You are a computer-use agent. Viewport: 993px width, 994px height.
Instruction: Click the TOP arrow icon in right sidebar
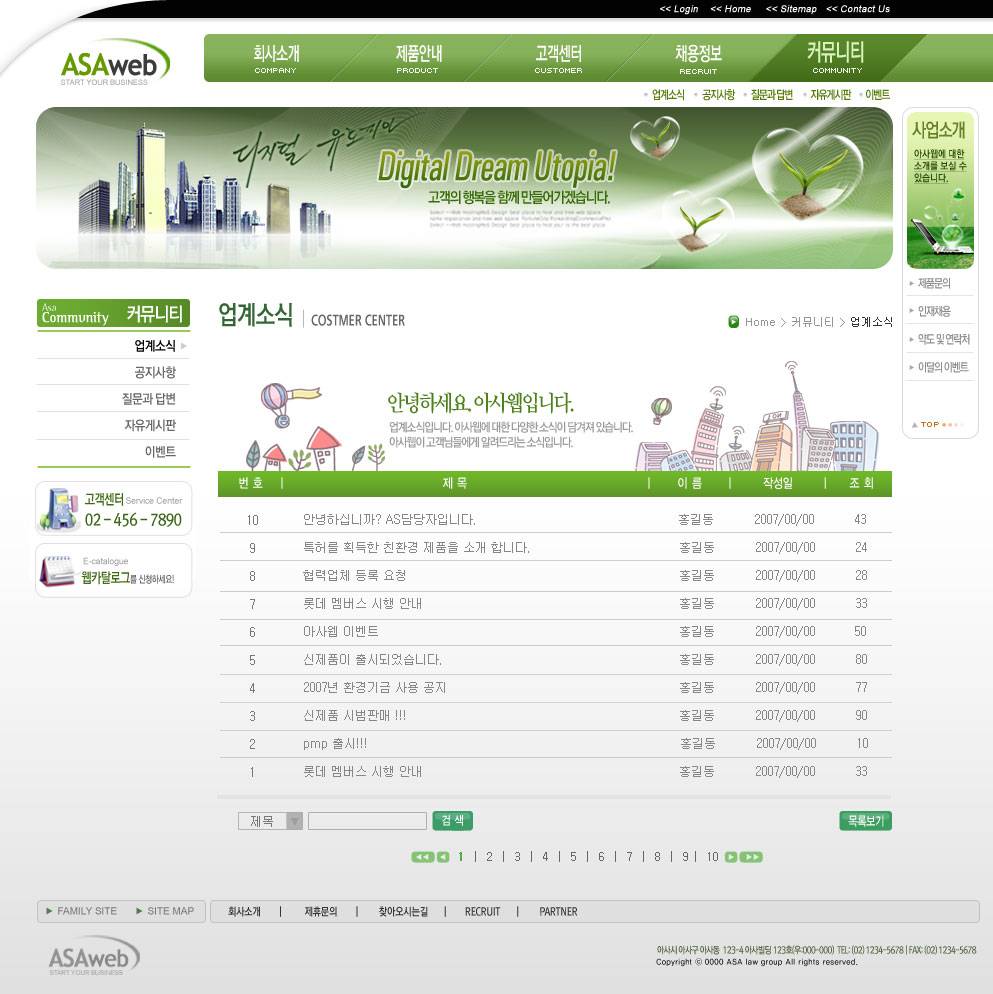point(914,424)
